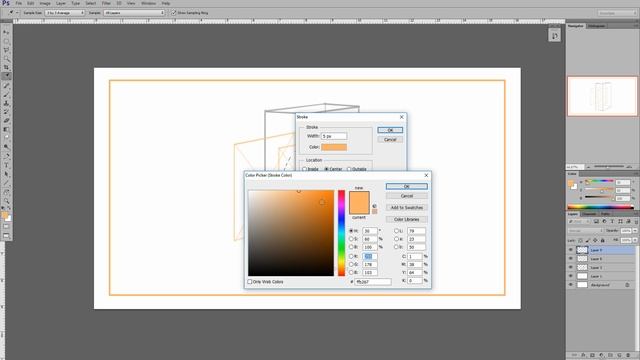640x360 pixels.
Task: Click Color Libraries button
Action: (407, 219)
